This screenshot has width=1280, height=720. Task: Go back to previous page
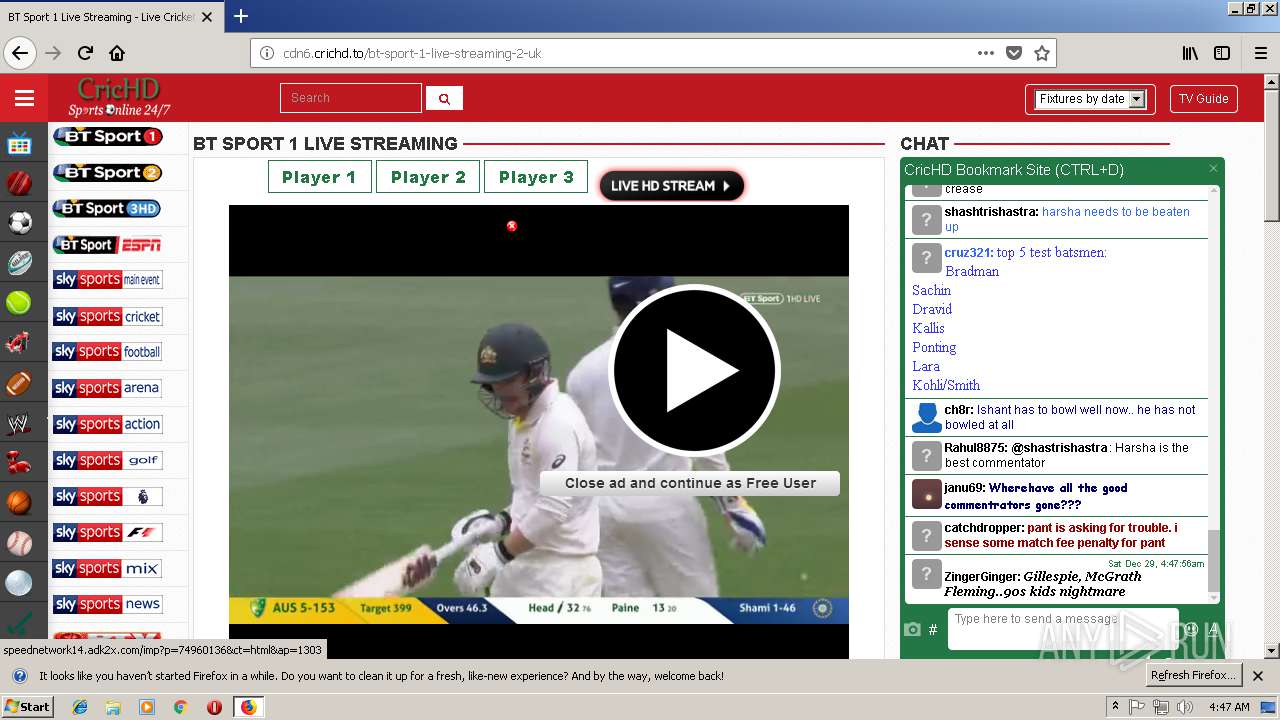pyautogui.click(x=20, y=53)
